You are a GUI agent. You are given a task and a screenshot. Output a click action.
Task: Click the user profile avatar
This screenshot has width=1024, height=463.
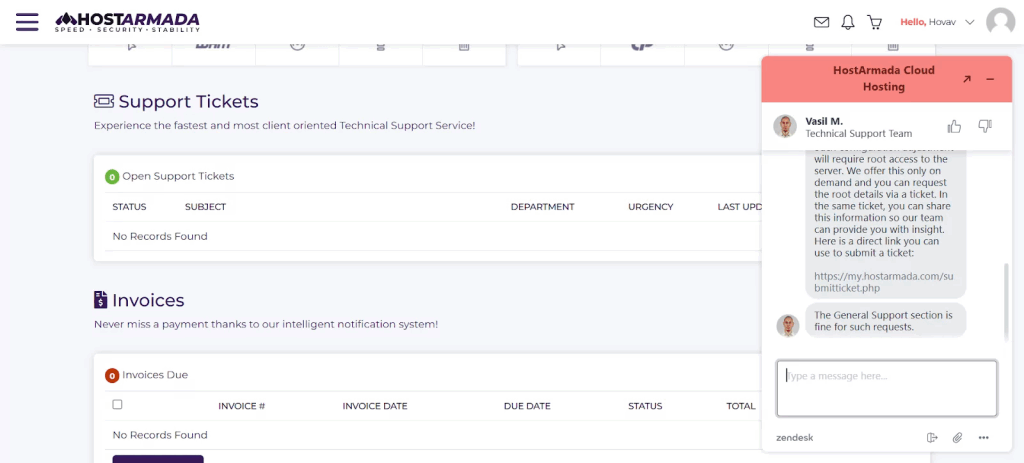pos(1000,22)
